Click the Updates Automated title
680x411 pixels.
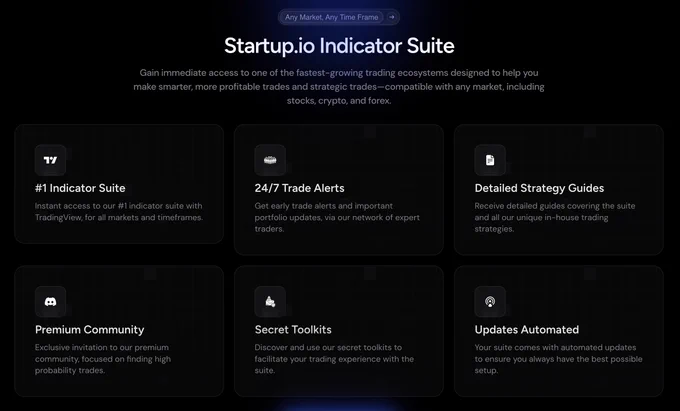coord(526,329)
